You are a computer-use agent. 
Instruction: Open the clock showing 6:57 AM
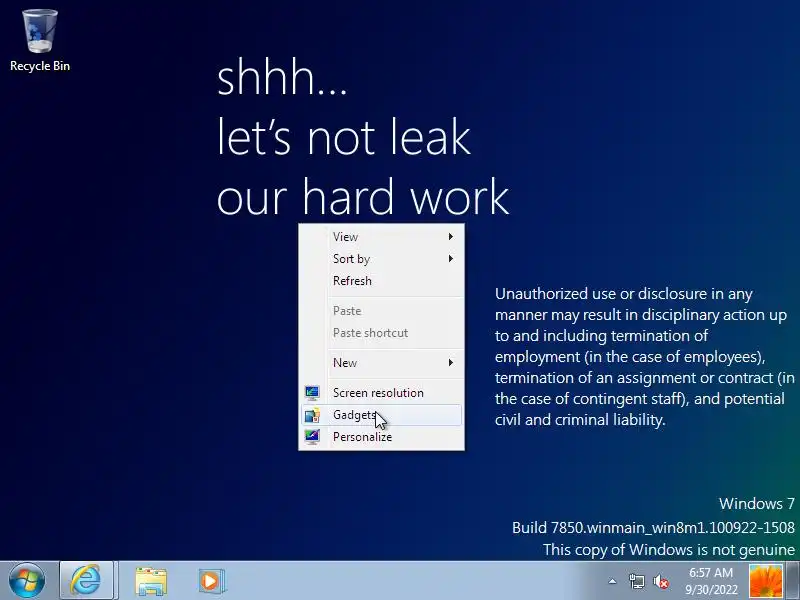(x=711, y=581)
